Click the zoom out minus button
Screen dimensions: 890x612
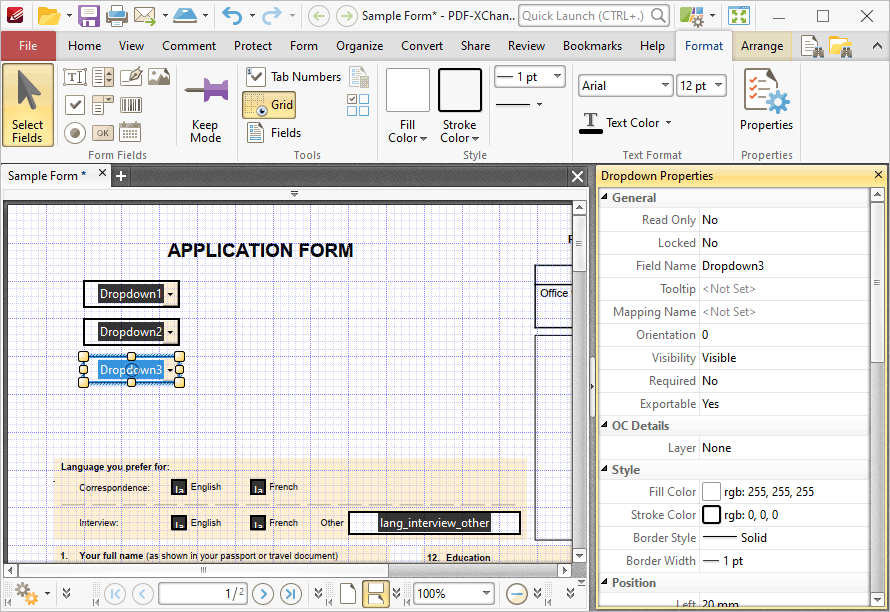(x=517, y=594)
